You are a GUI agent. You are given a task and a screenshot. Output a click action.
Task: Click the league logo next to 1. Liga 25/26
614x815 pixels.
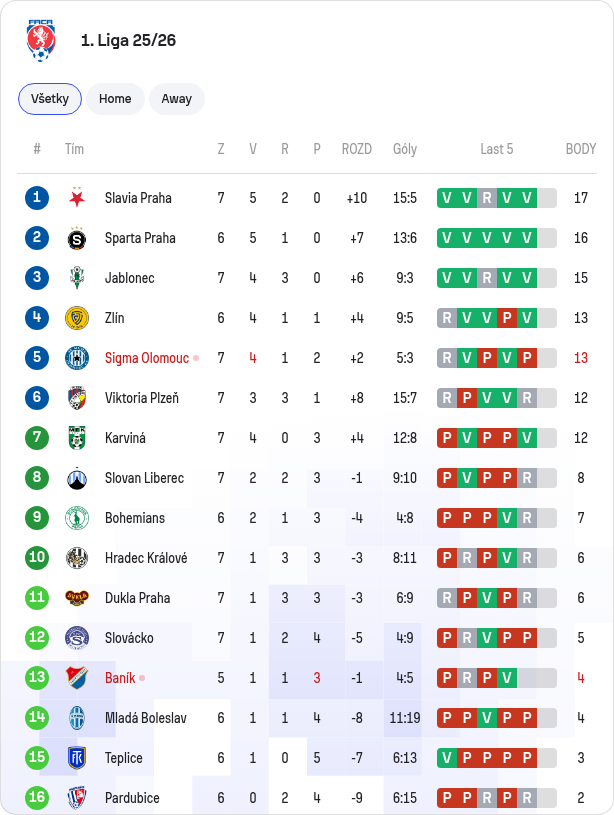pyautogui.click(x=41, y=41)
